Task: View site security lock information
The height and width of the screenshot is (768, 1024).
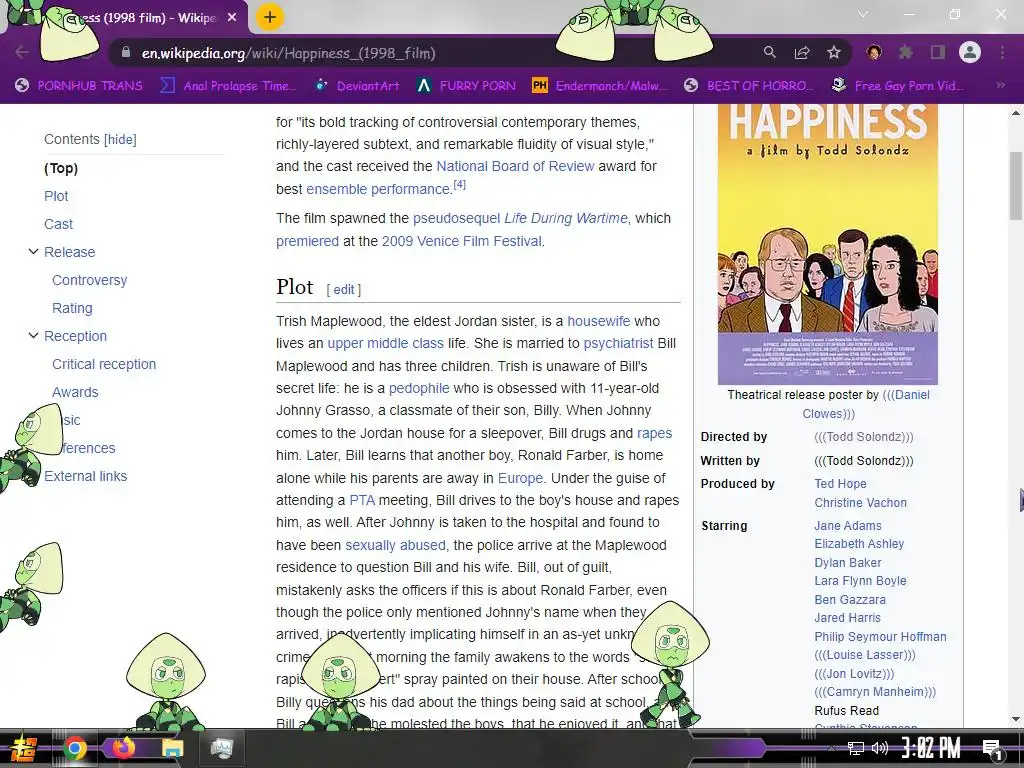Action: pos(126,53)
